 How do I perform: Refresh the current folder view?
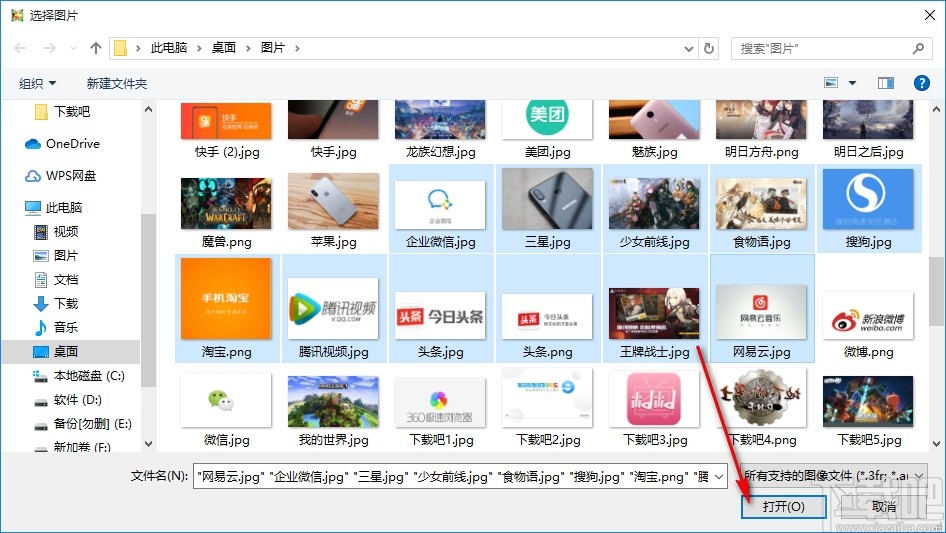(x=710, y=48)
